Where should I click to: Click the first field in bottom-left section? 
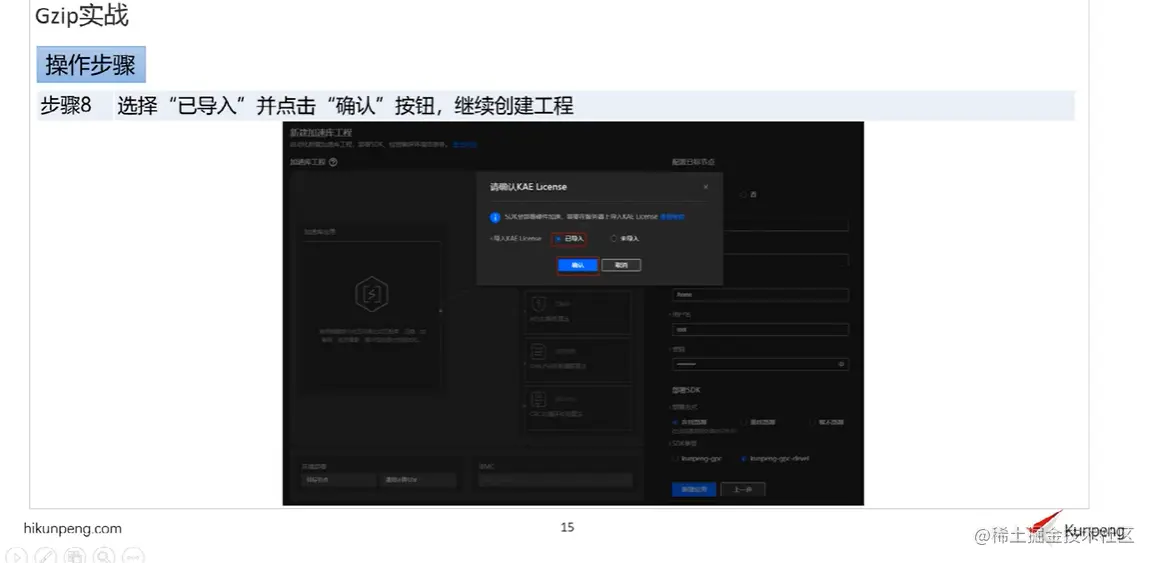pyautogui.click(x=339, y=480)
